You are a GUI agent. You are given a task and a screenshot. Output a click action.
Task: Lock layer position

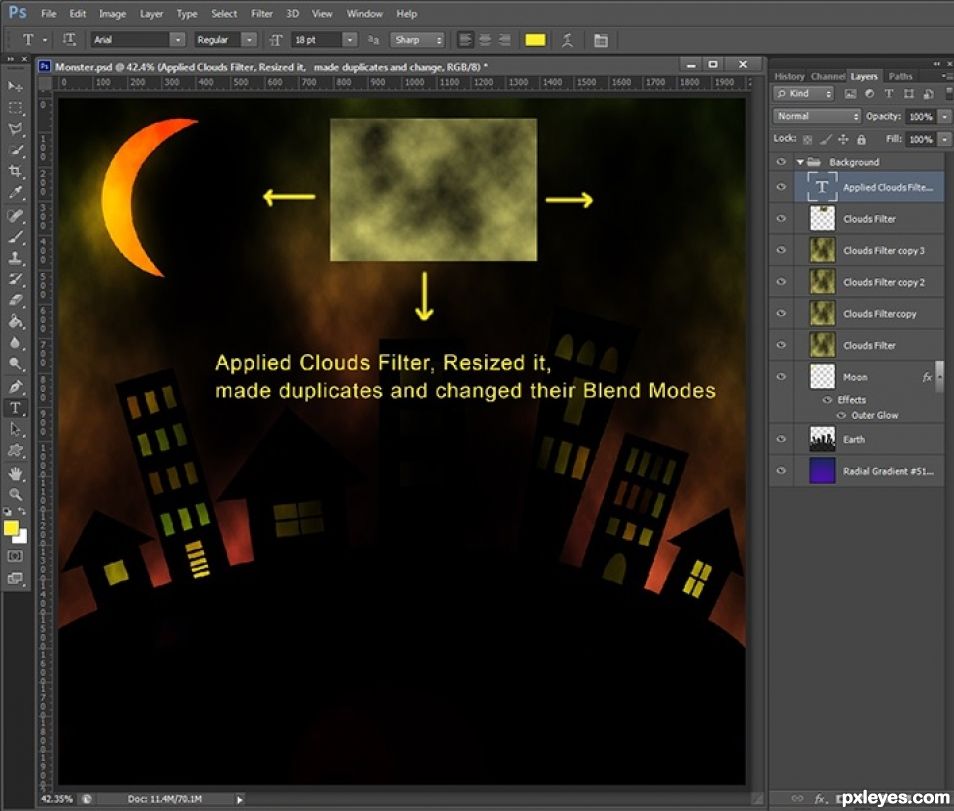pos(843,139)
